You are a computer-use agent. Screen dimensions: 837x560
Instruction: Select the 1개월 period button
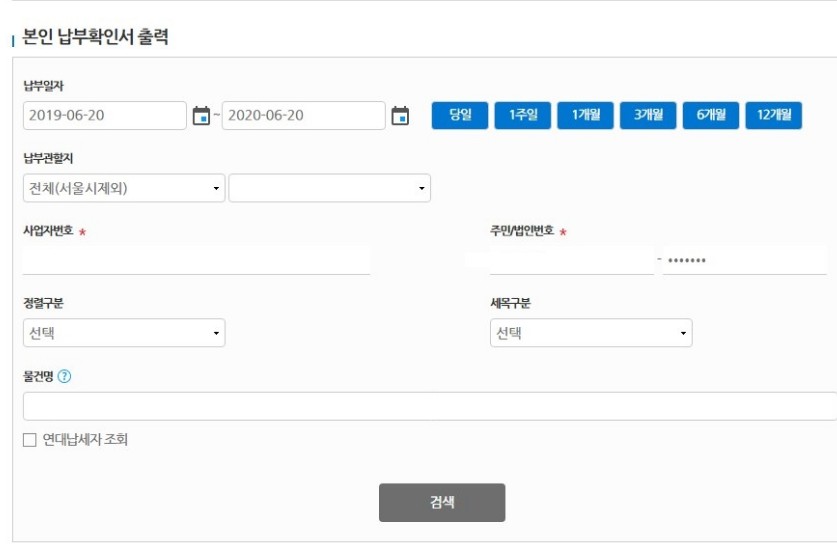pos(586,115)
